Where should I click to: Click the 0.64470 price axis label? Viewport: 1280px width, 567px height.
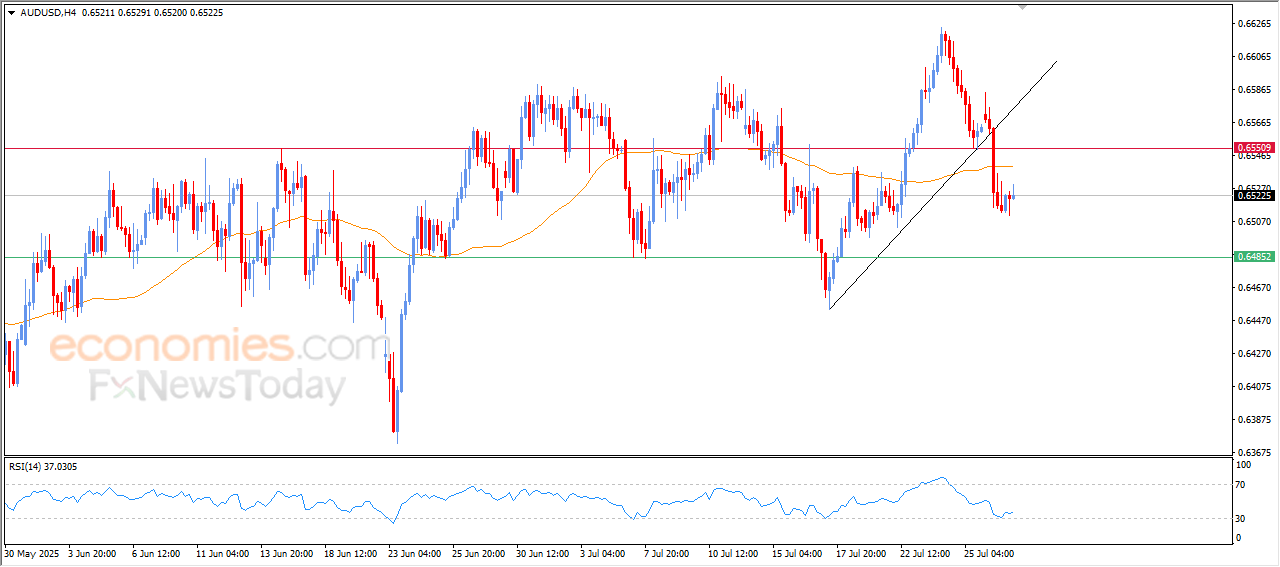1253,320
